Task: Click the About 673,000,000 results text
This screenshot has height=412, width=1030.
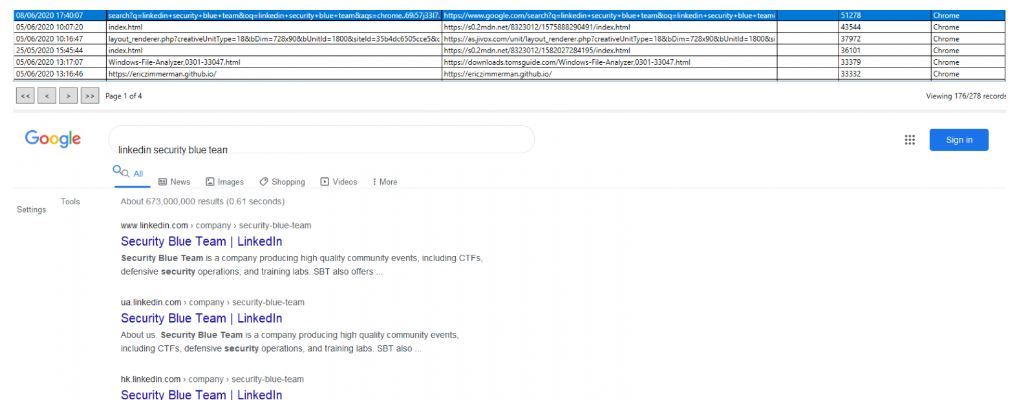Action: tap(202, 202)
